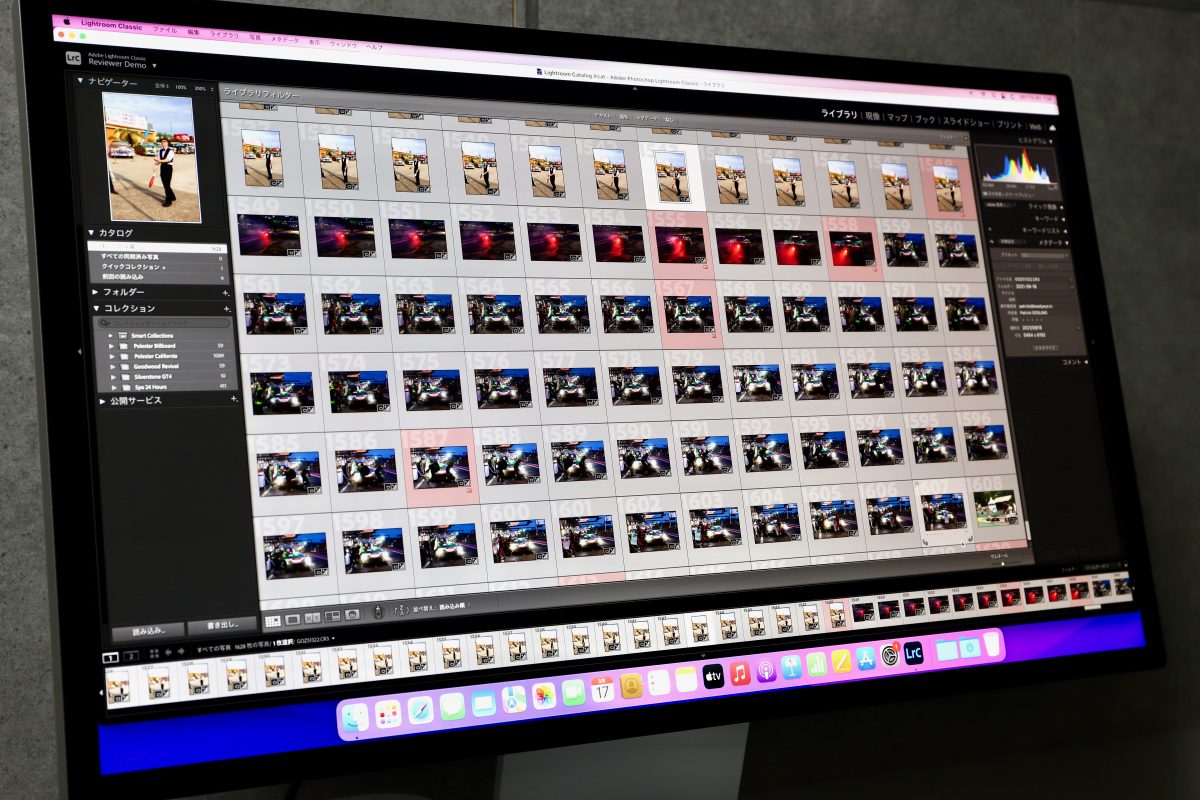Set navigator zoom to 300%
This screenshot has width=1200, height=800.
[200, 88]
